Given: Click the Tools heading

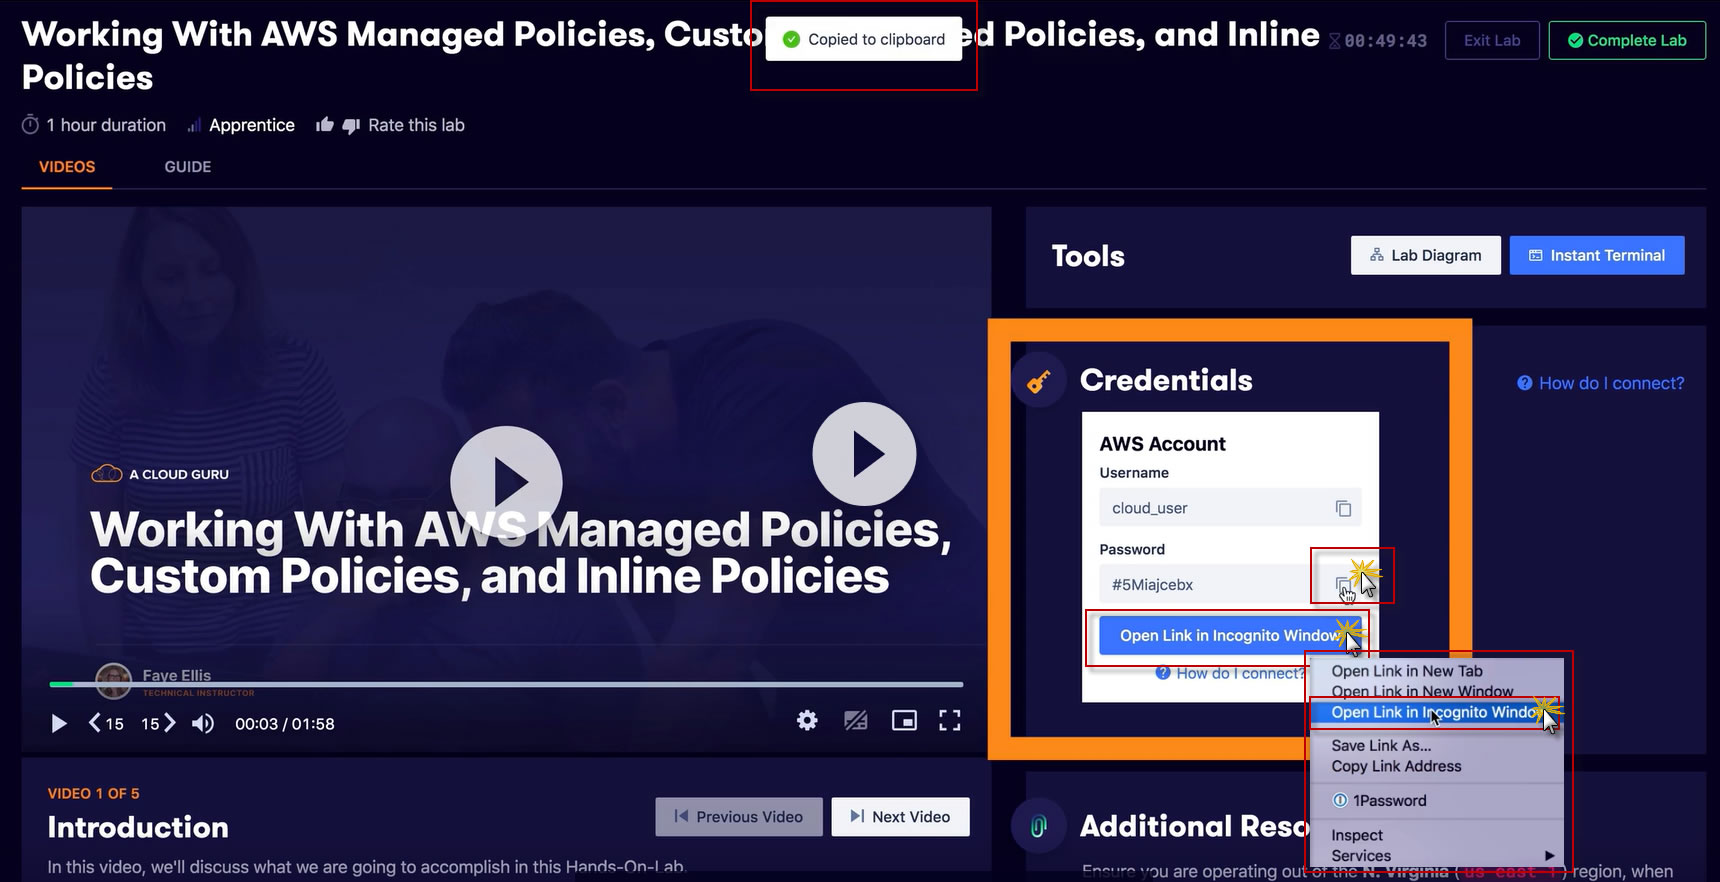Looking at the screenshot, I should click(1088, 256).
